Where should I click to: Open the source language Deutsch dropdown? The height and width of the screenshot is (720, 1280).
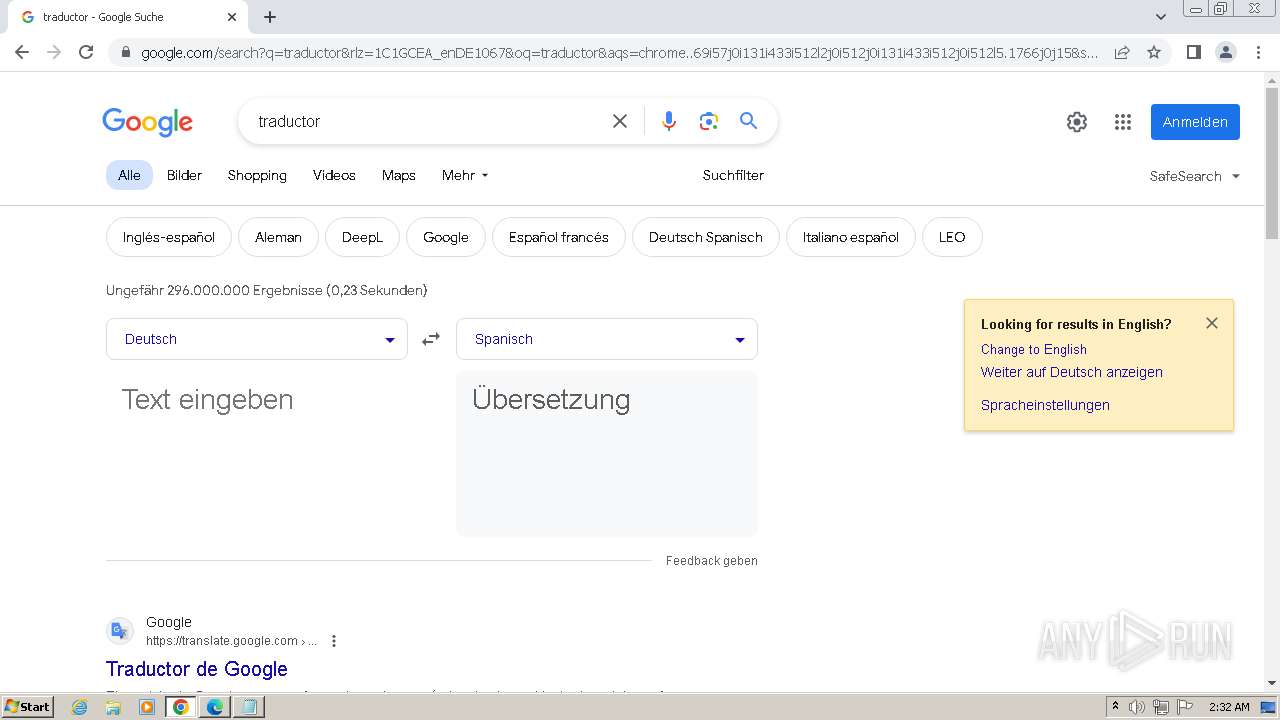pos(257,339)
